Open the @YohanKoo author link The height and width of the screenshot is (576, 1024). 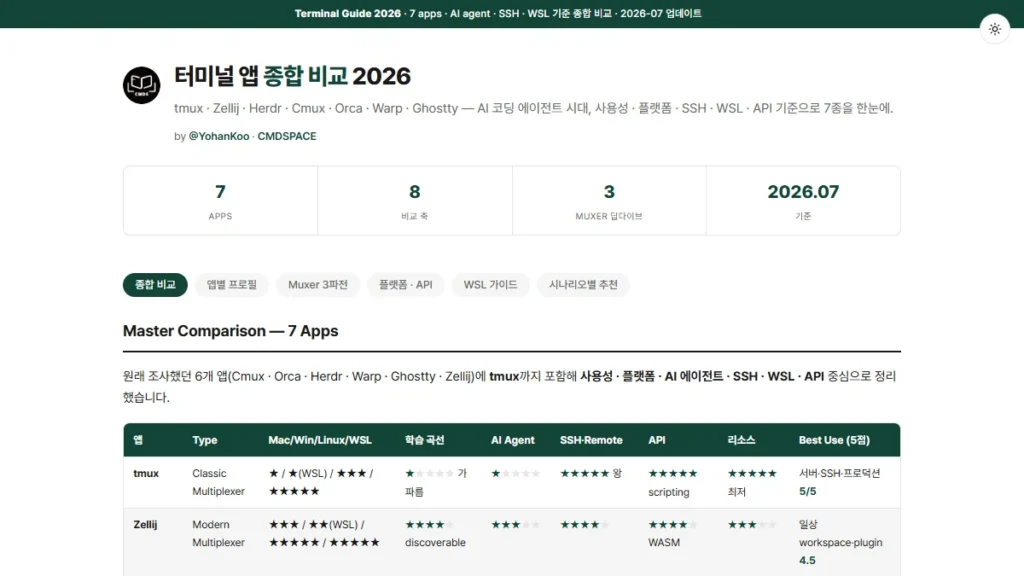(219, 136)
